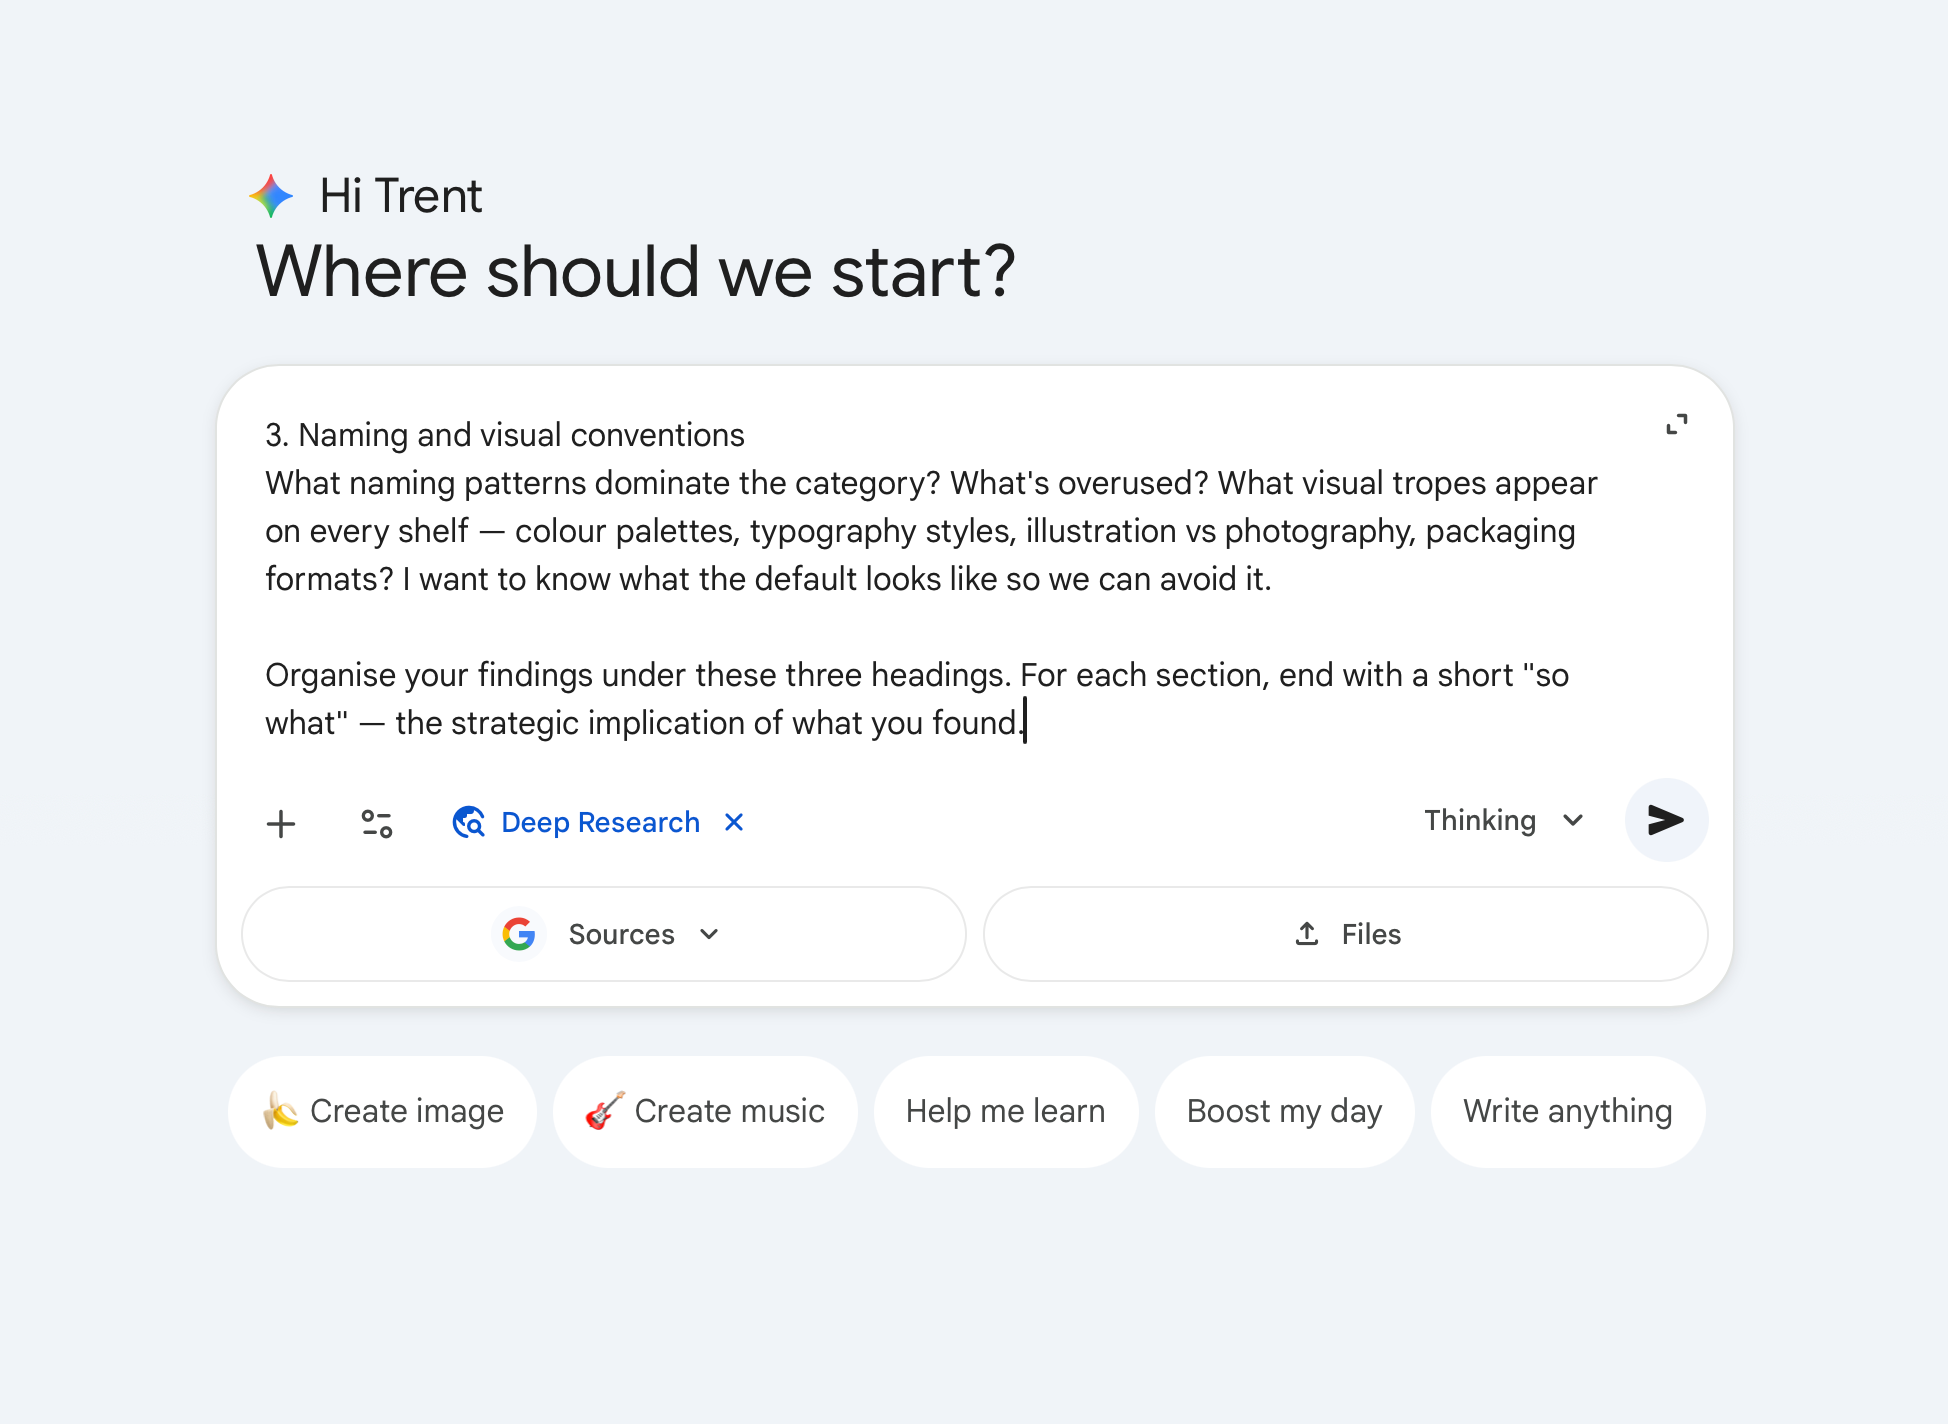
Task: Click the plus icon to add content
Action: [281, 823]
